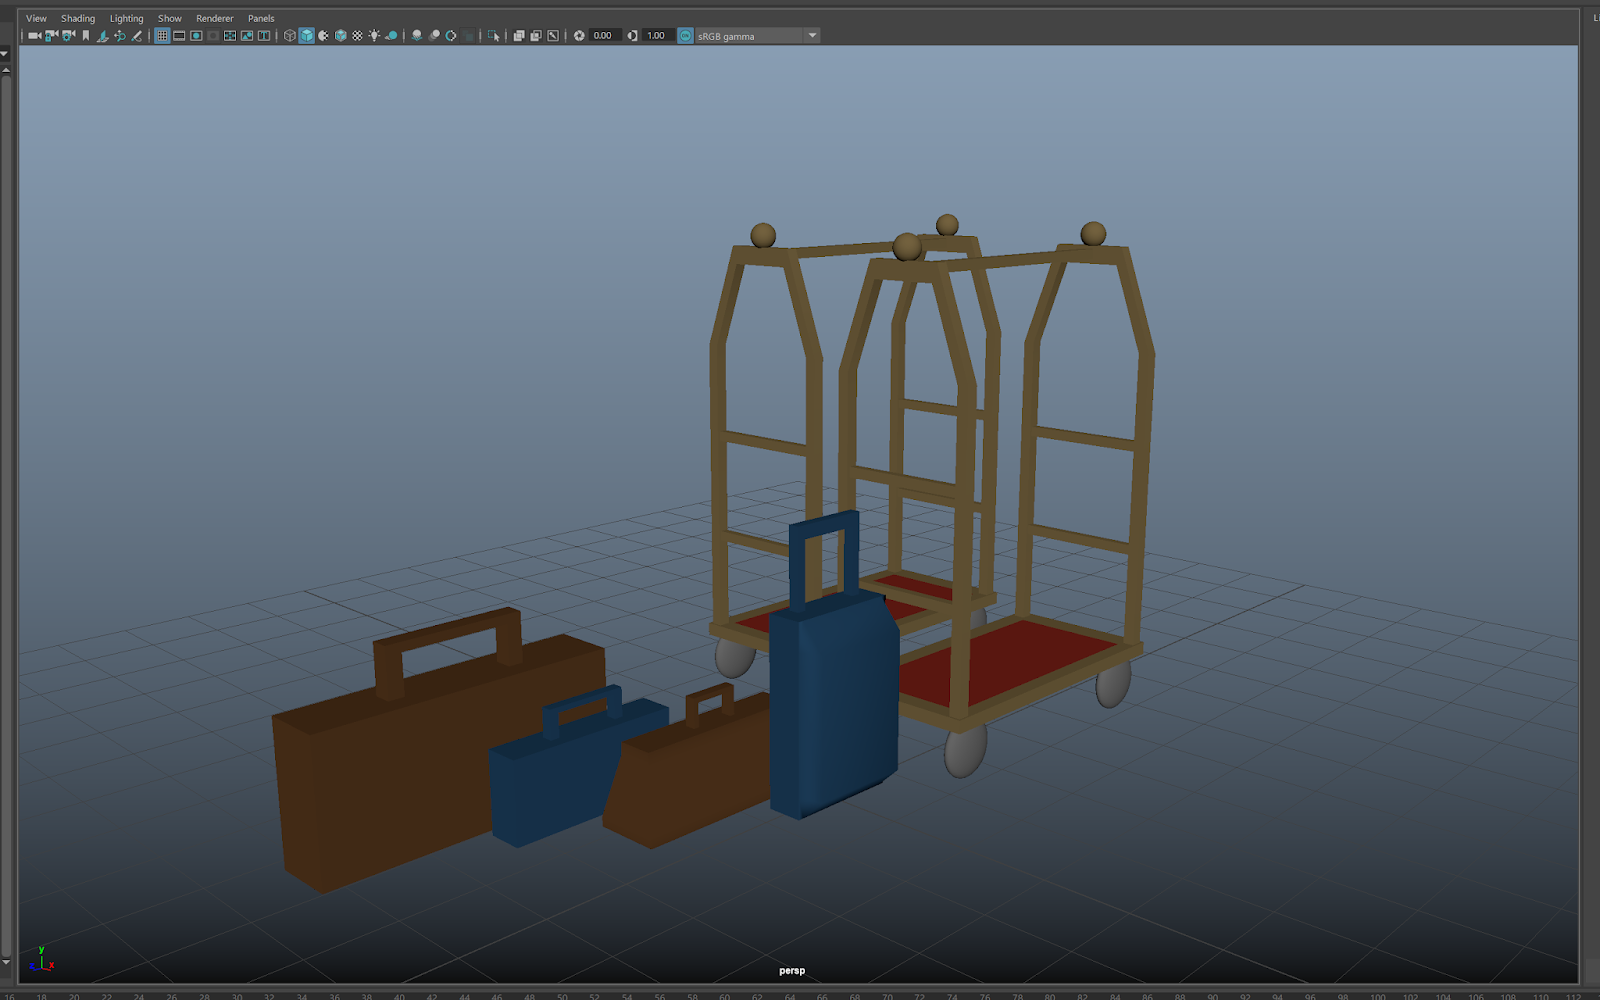Click the camera Bookmarks icon
Screen dimensions: 1600x1000
[86, 36]
